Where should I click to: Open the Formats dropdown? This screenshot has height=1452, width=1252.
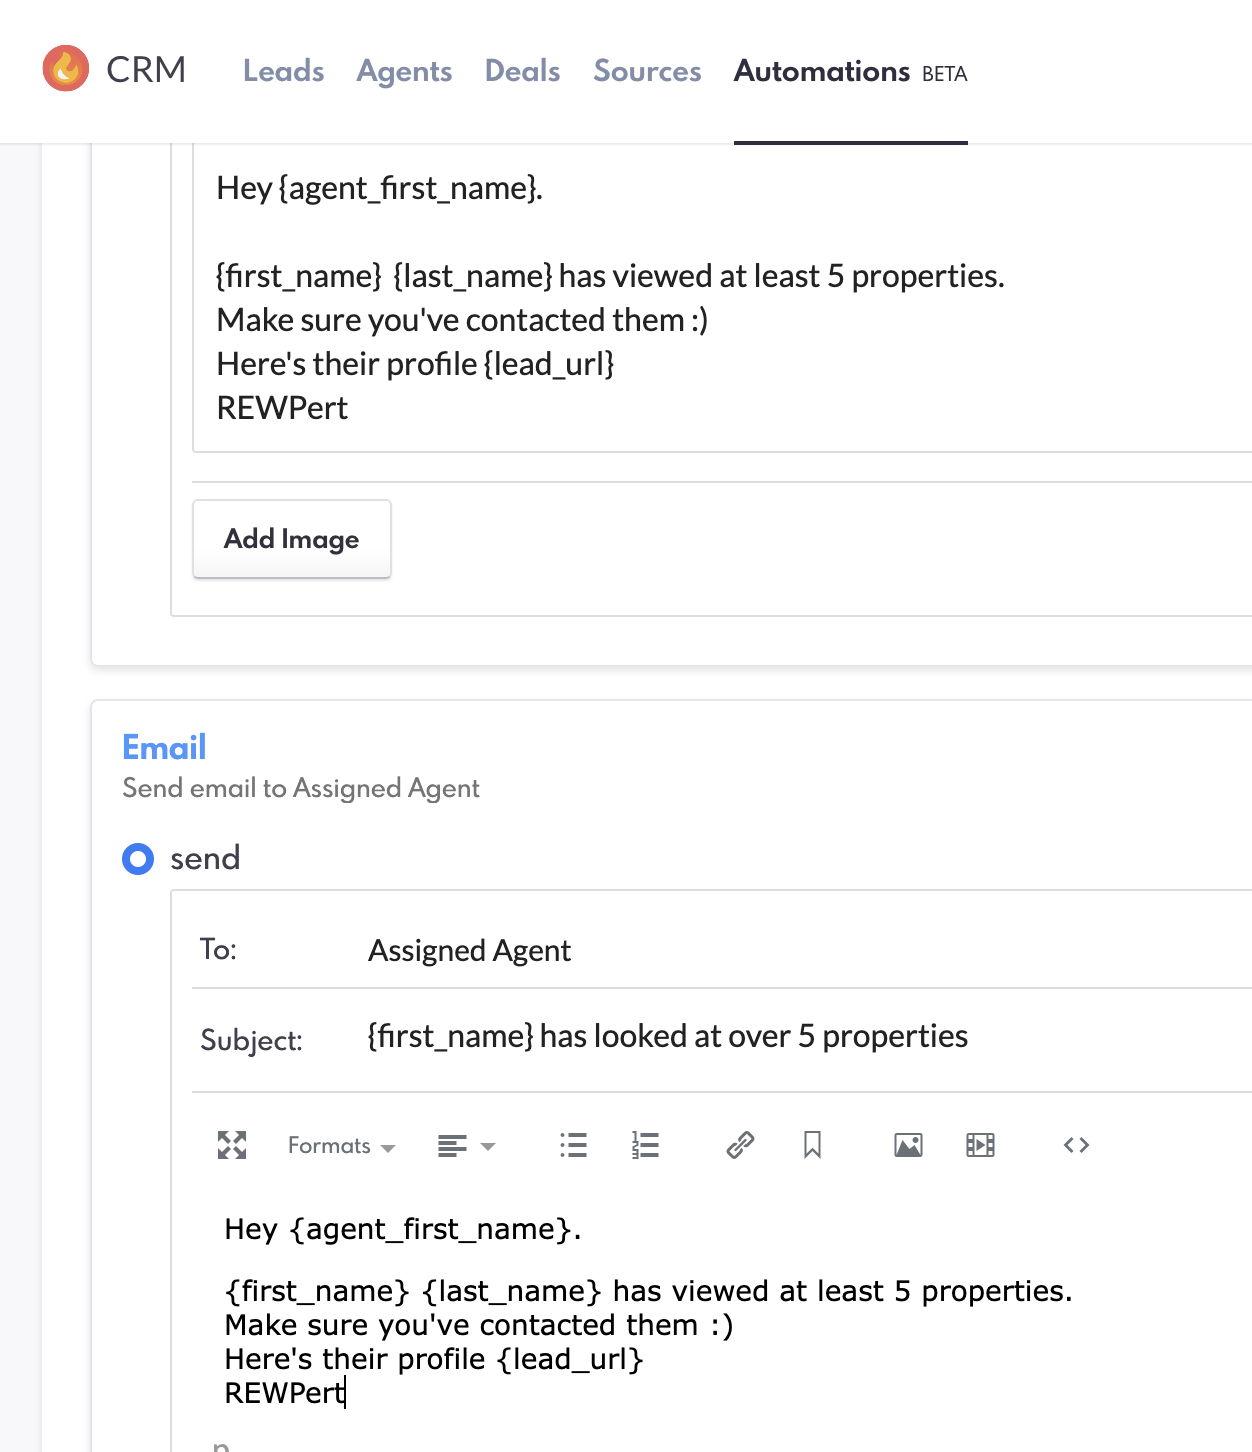tap(341, 1146)
